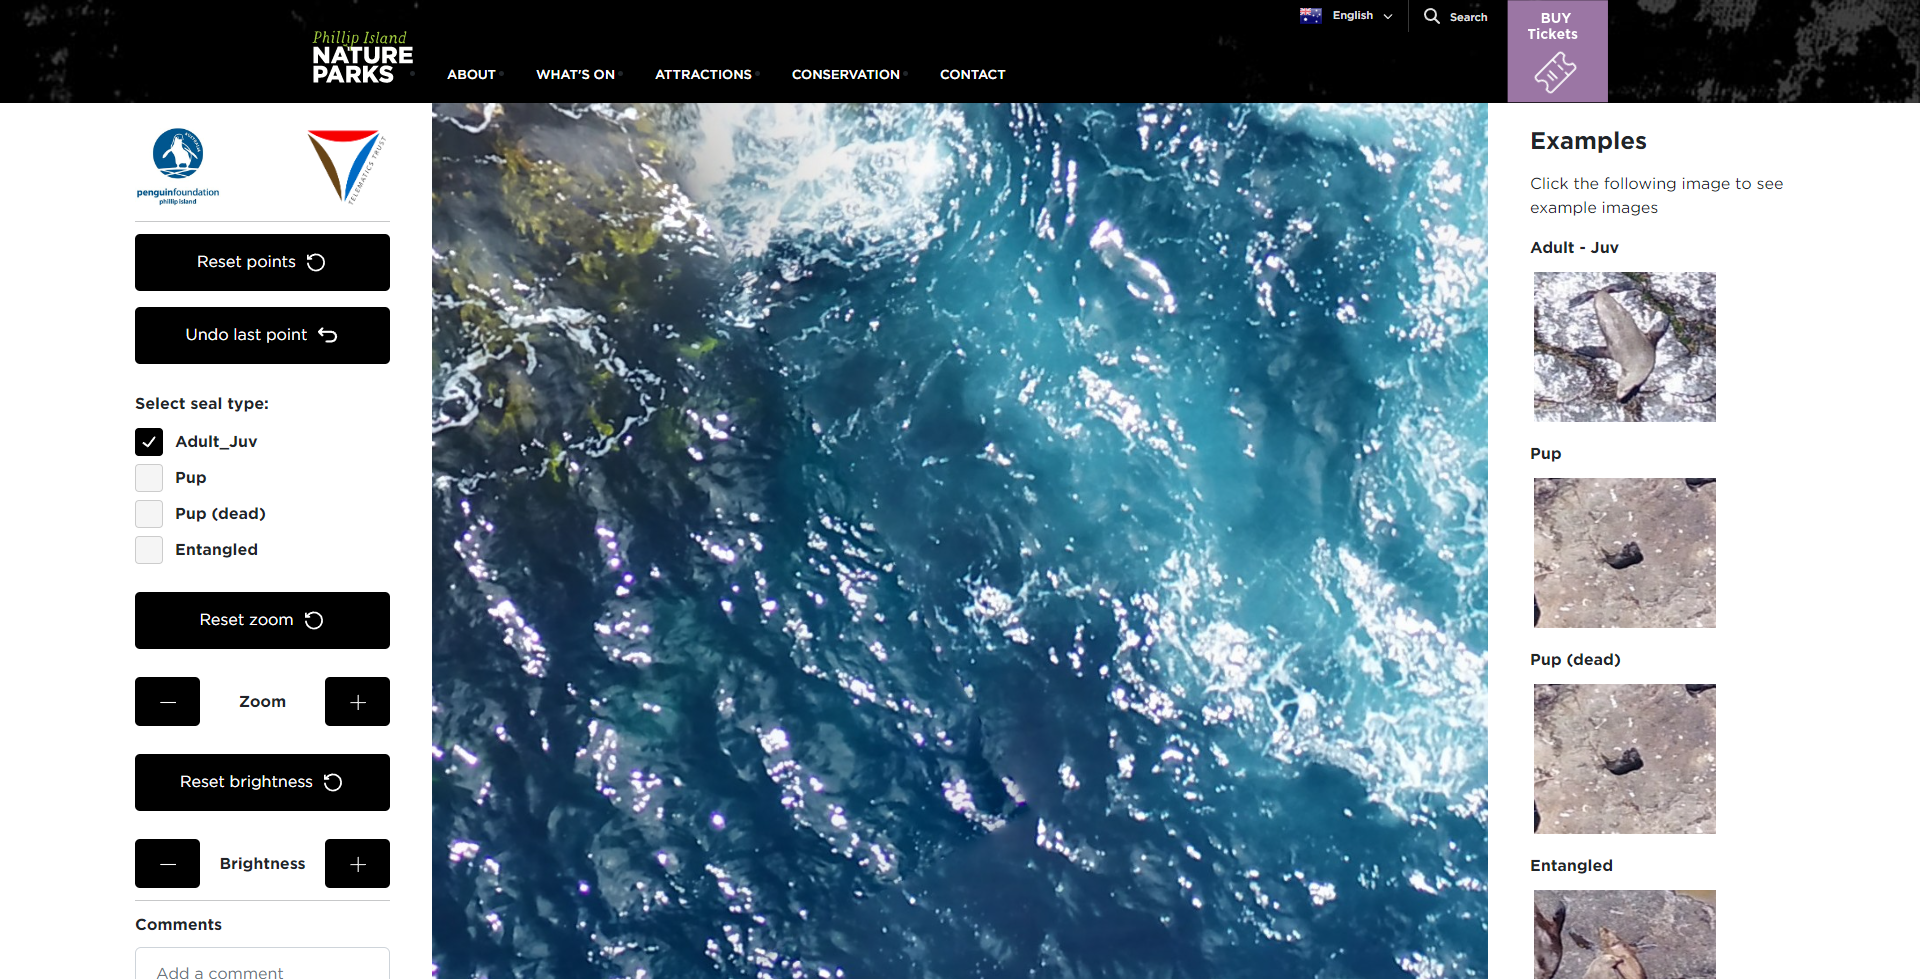Expand the Attractions menu
Screen dimensions: 1920x979
[703, 75]
